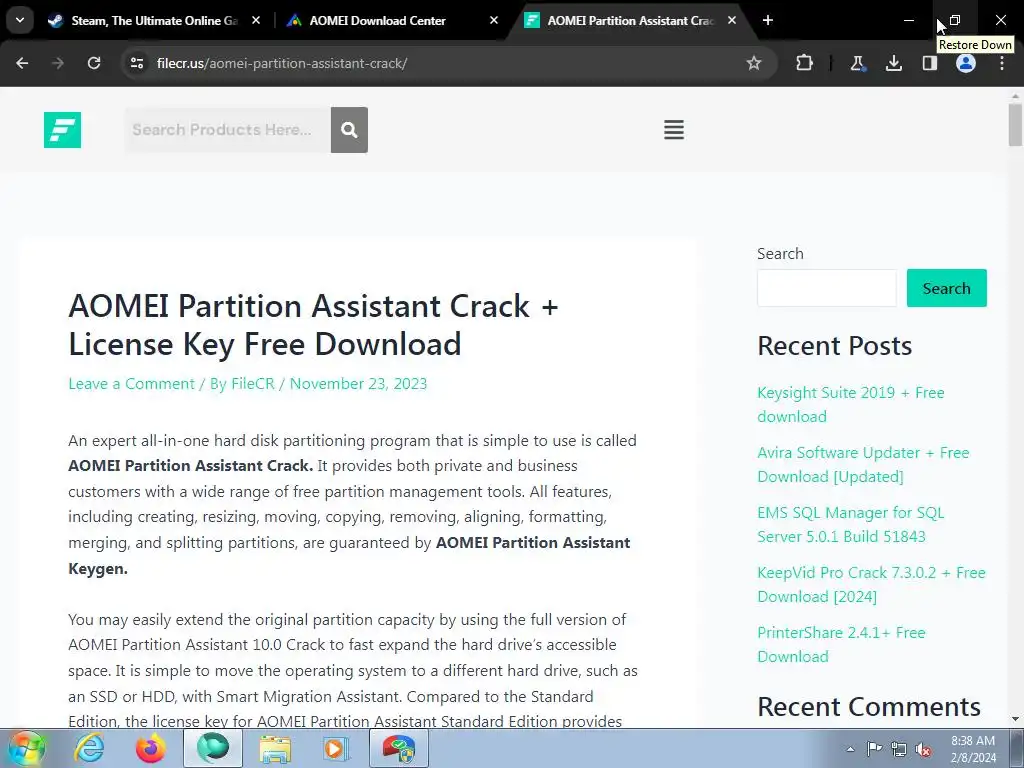1024x768 pixels.
Task: Open the Downloads toolbar icon
Action: (x=893, y=63)
